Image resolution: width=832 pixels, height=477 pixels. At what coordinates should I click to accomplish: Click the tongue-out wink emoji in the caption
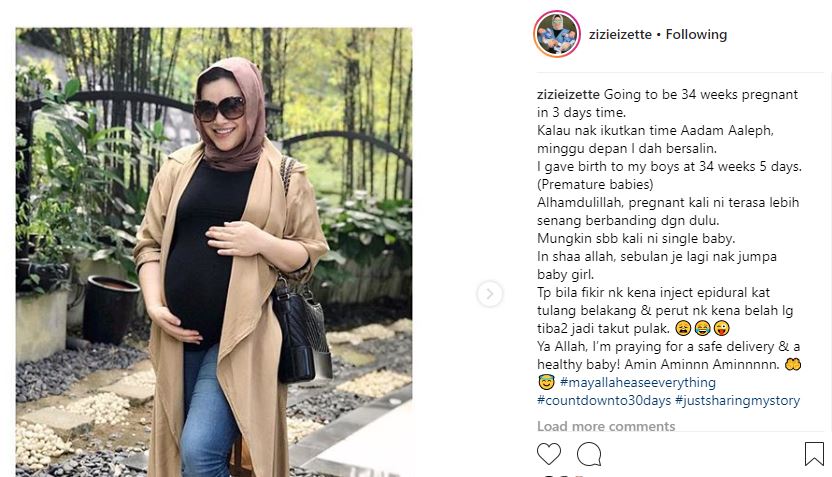(721, 328)
